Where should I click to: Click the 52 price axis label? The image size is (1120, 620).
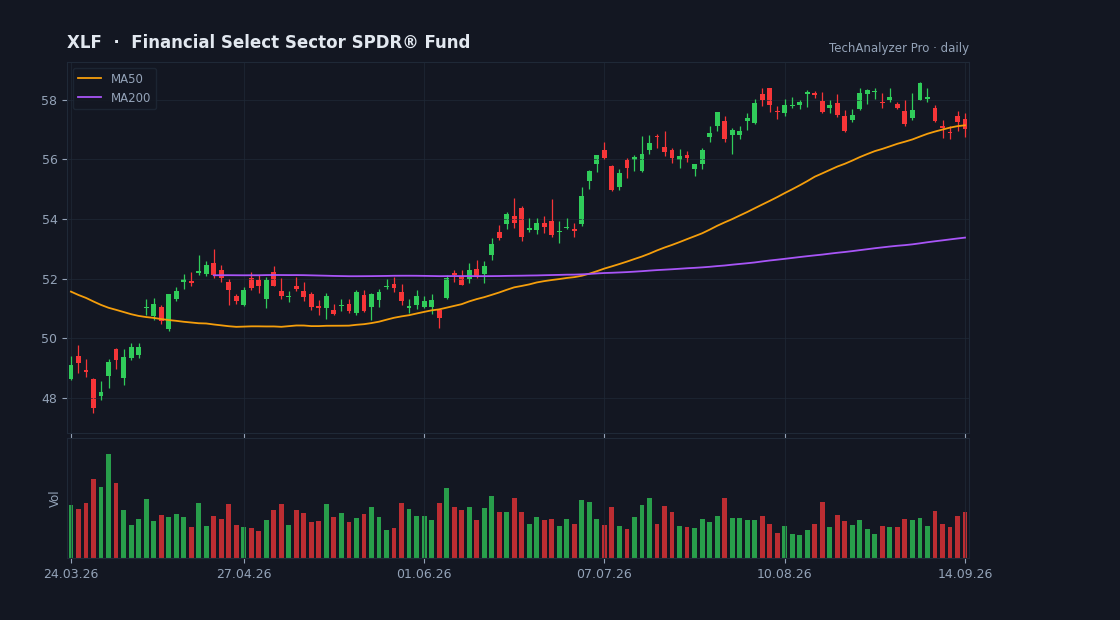pyautogui.click(x=50, y=279)
